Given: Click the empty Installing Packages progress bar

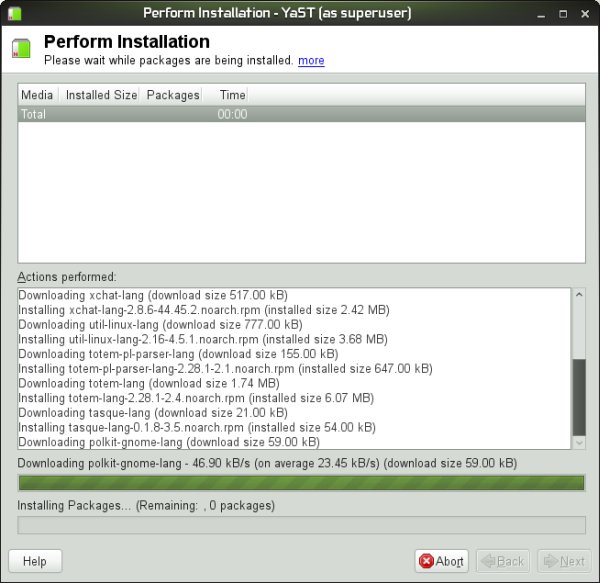Looking at the screenshot, I should tap(302, 525).
